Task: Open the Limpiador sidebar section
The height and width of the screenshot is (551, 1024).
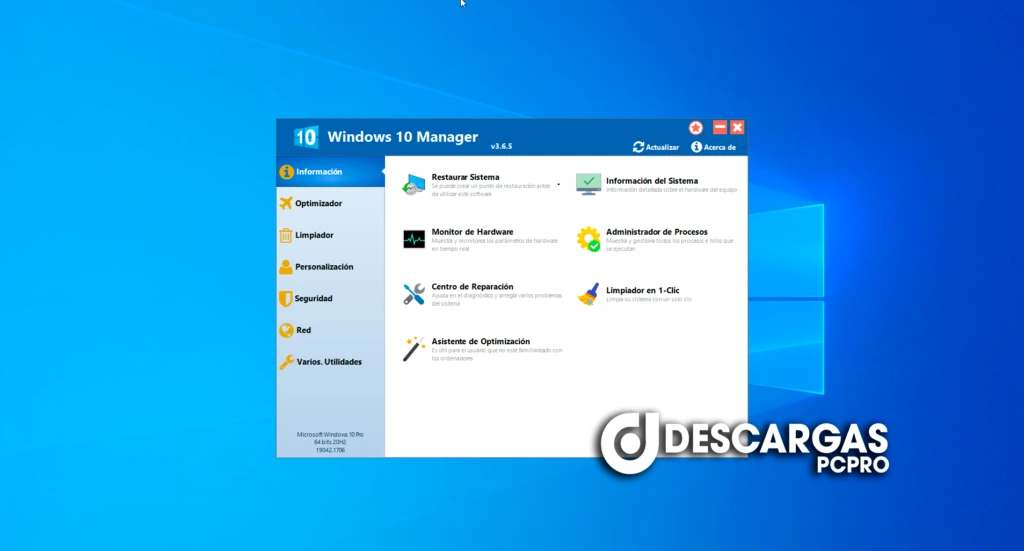Action: tap(314, 235)
